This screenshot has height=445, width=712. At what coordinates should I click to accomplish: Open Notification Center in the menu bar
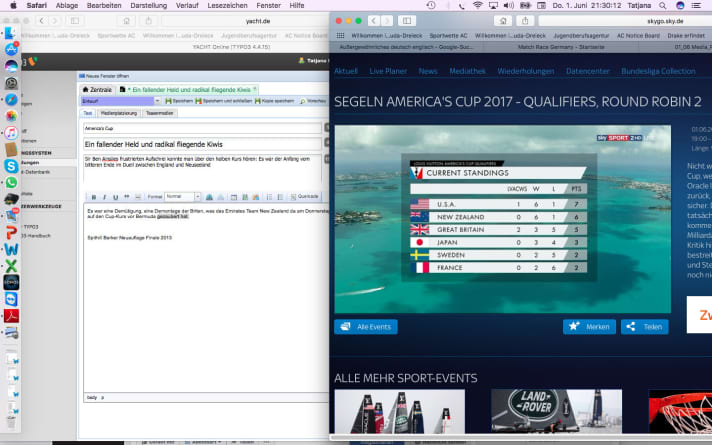pos(696,5)
